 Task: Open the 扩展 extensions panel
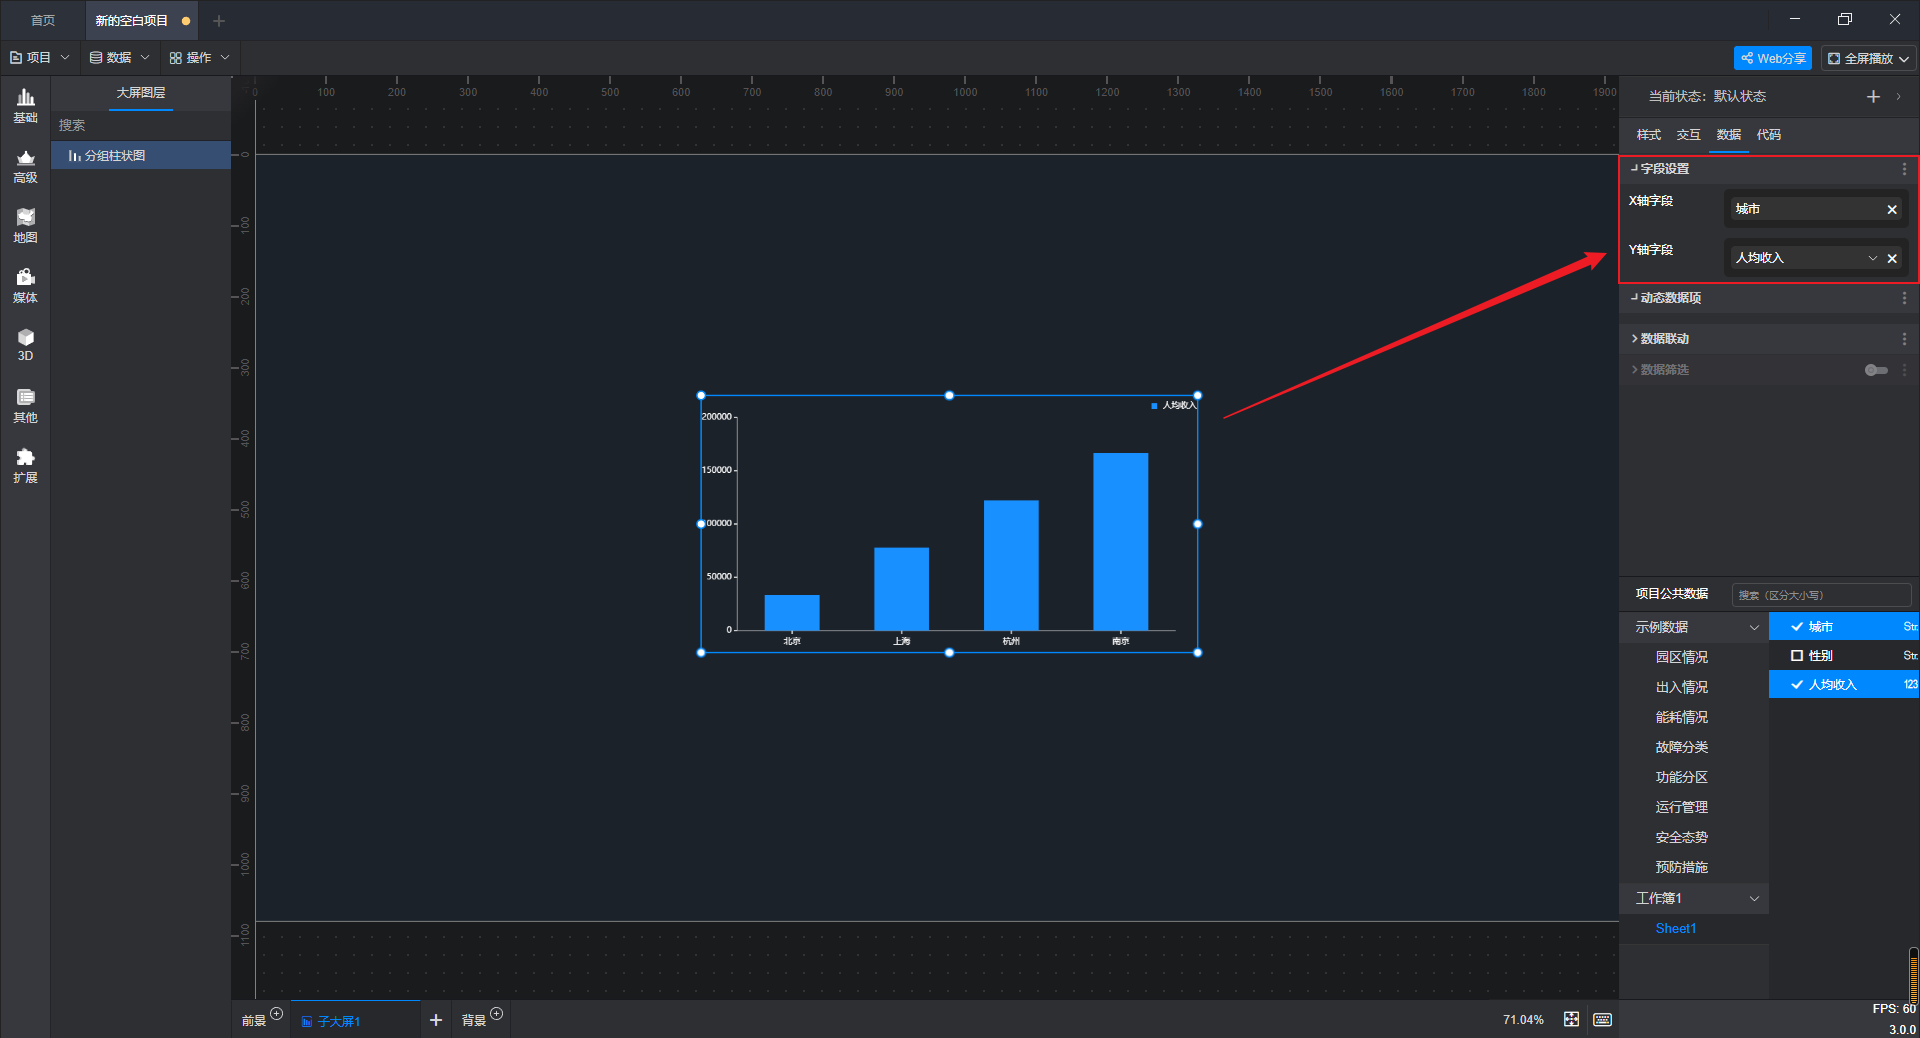click(25, 466)
